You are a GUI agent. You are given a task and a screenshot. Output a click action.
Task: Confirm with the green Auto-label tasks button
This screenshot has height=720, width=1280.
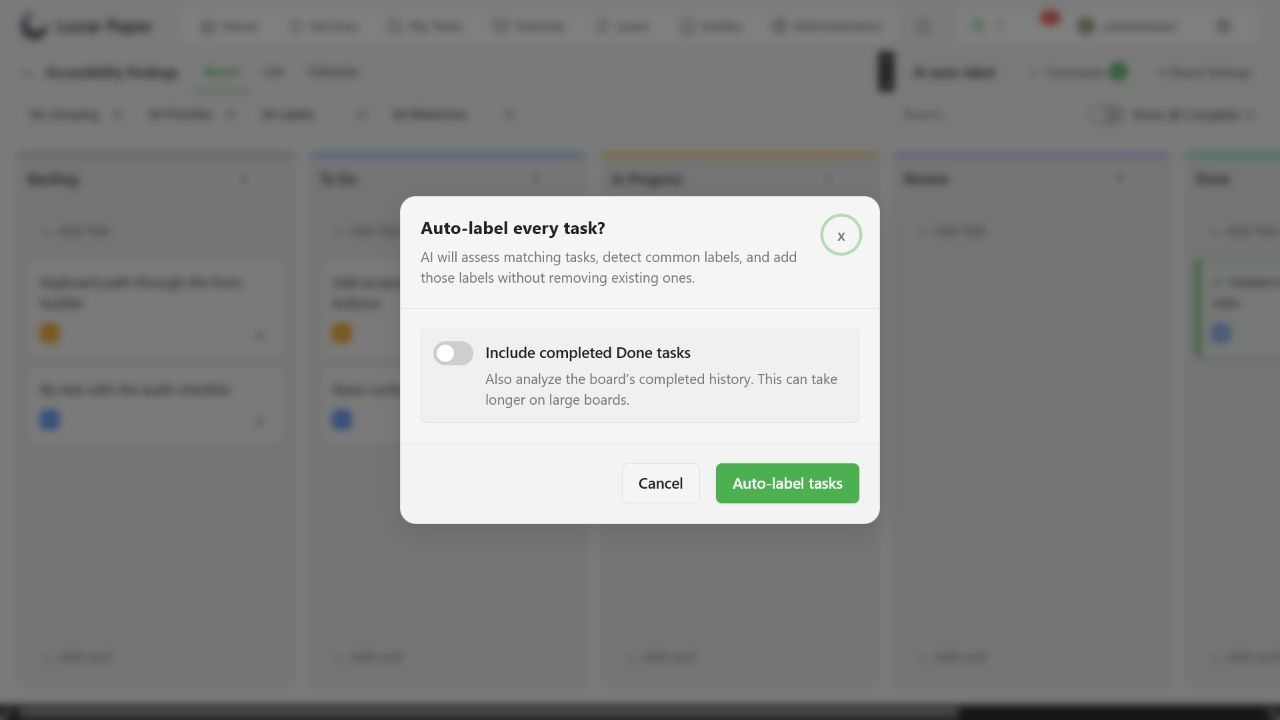[787, 483]
